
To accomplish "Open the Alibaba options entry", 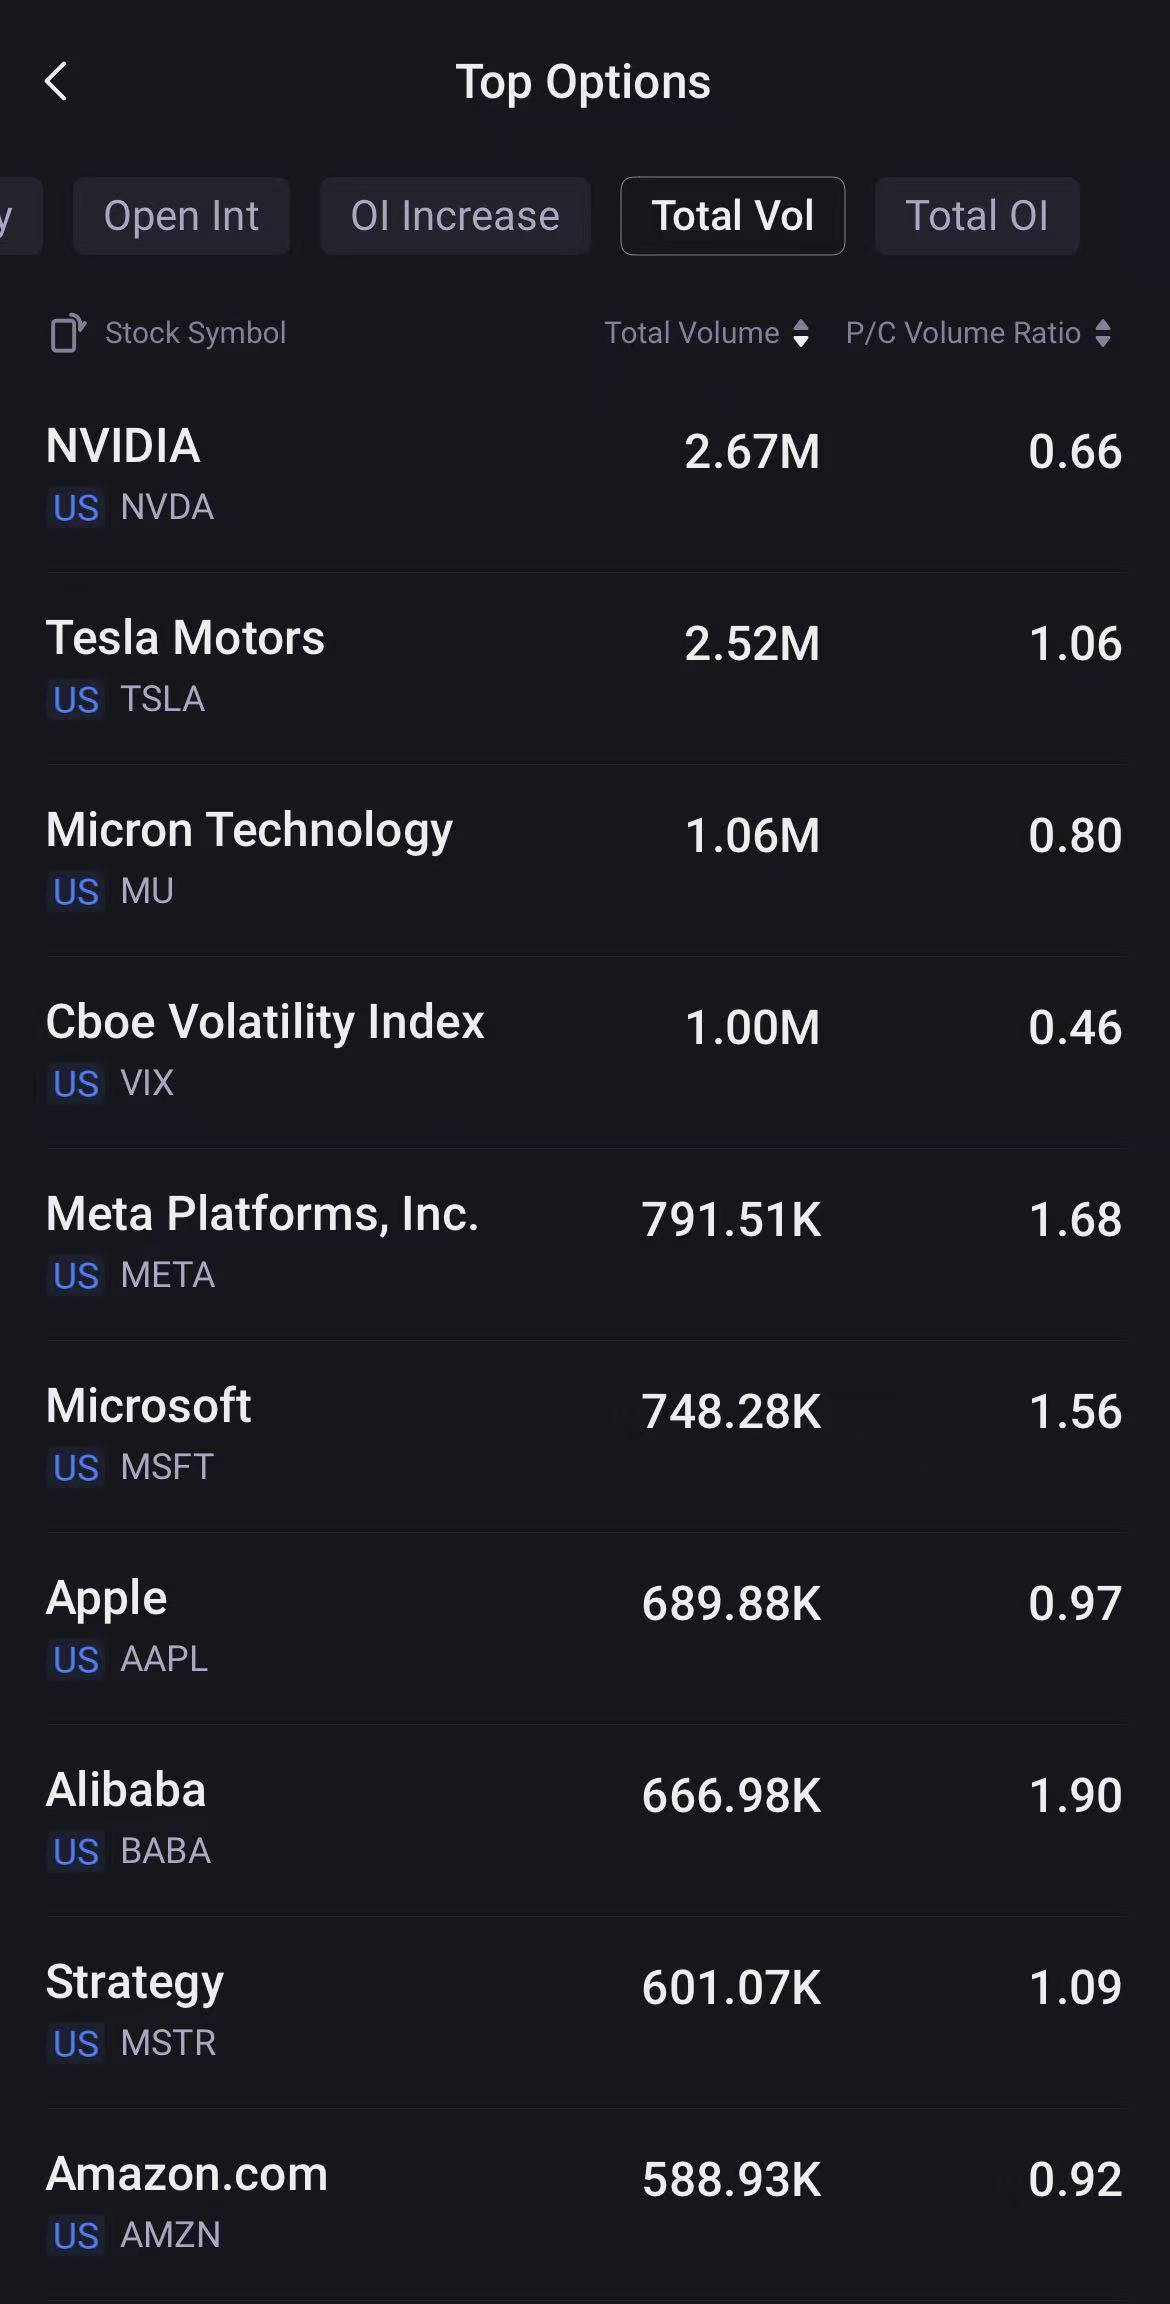I will pos(585,1819).
